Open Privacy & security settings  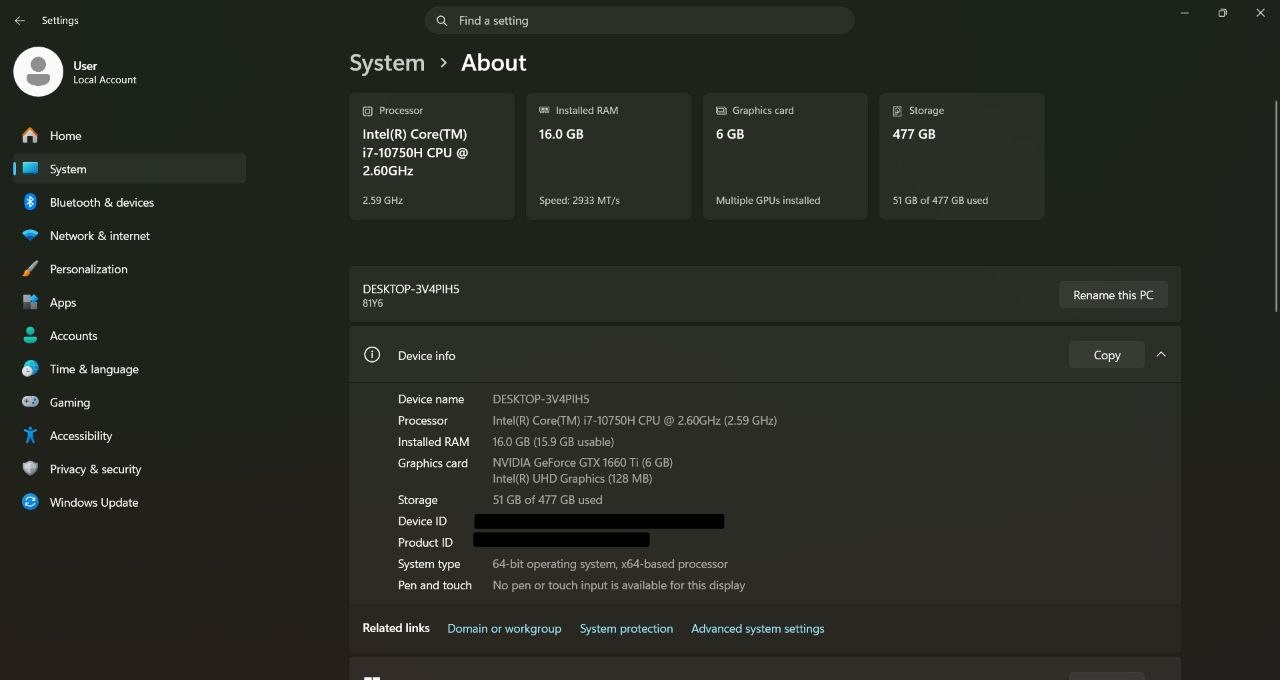(129, 469)
